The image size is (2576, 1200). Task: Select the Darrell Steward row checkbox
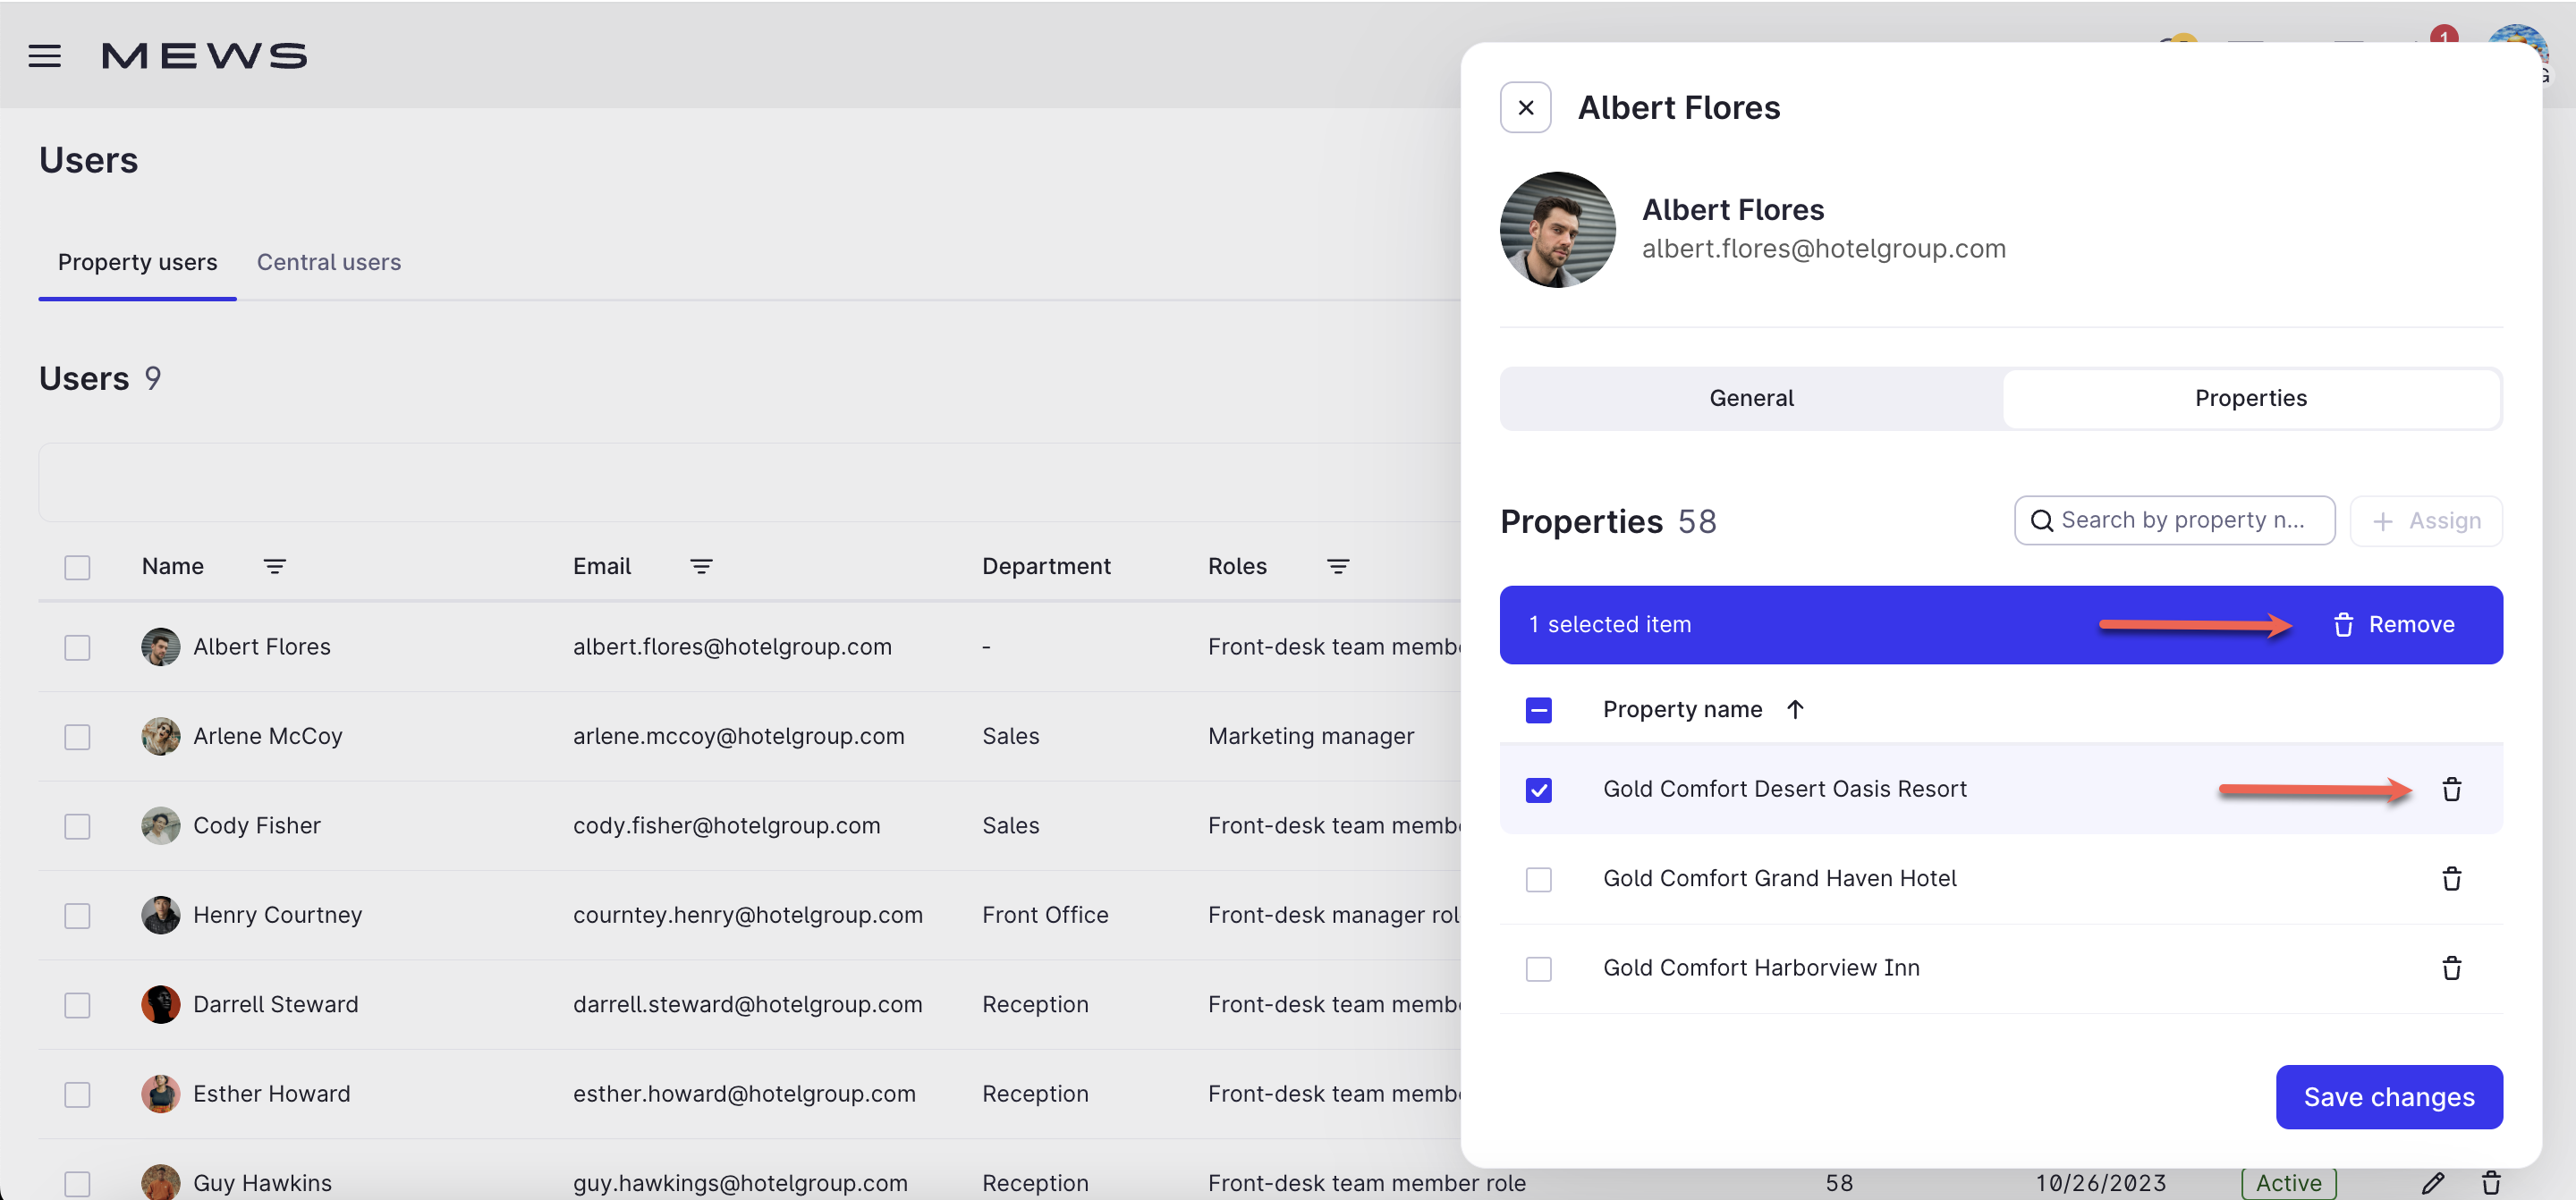77,1004
